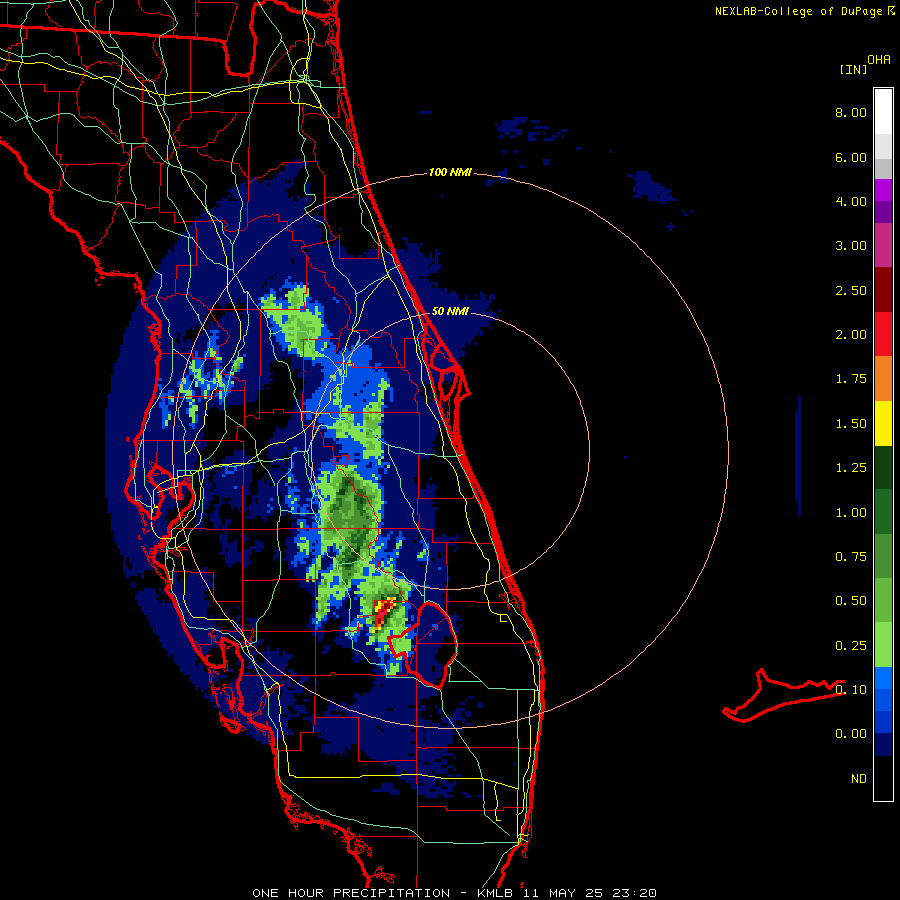
Task: Click the 0.50 legend value
Action: pos(851,601)
